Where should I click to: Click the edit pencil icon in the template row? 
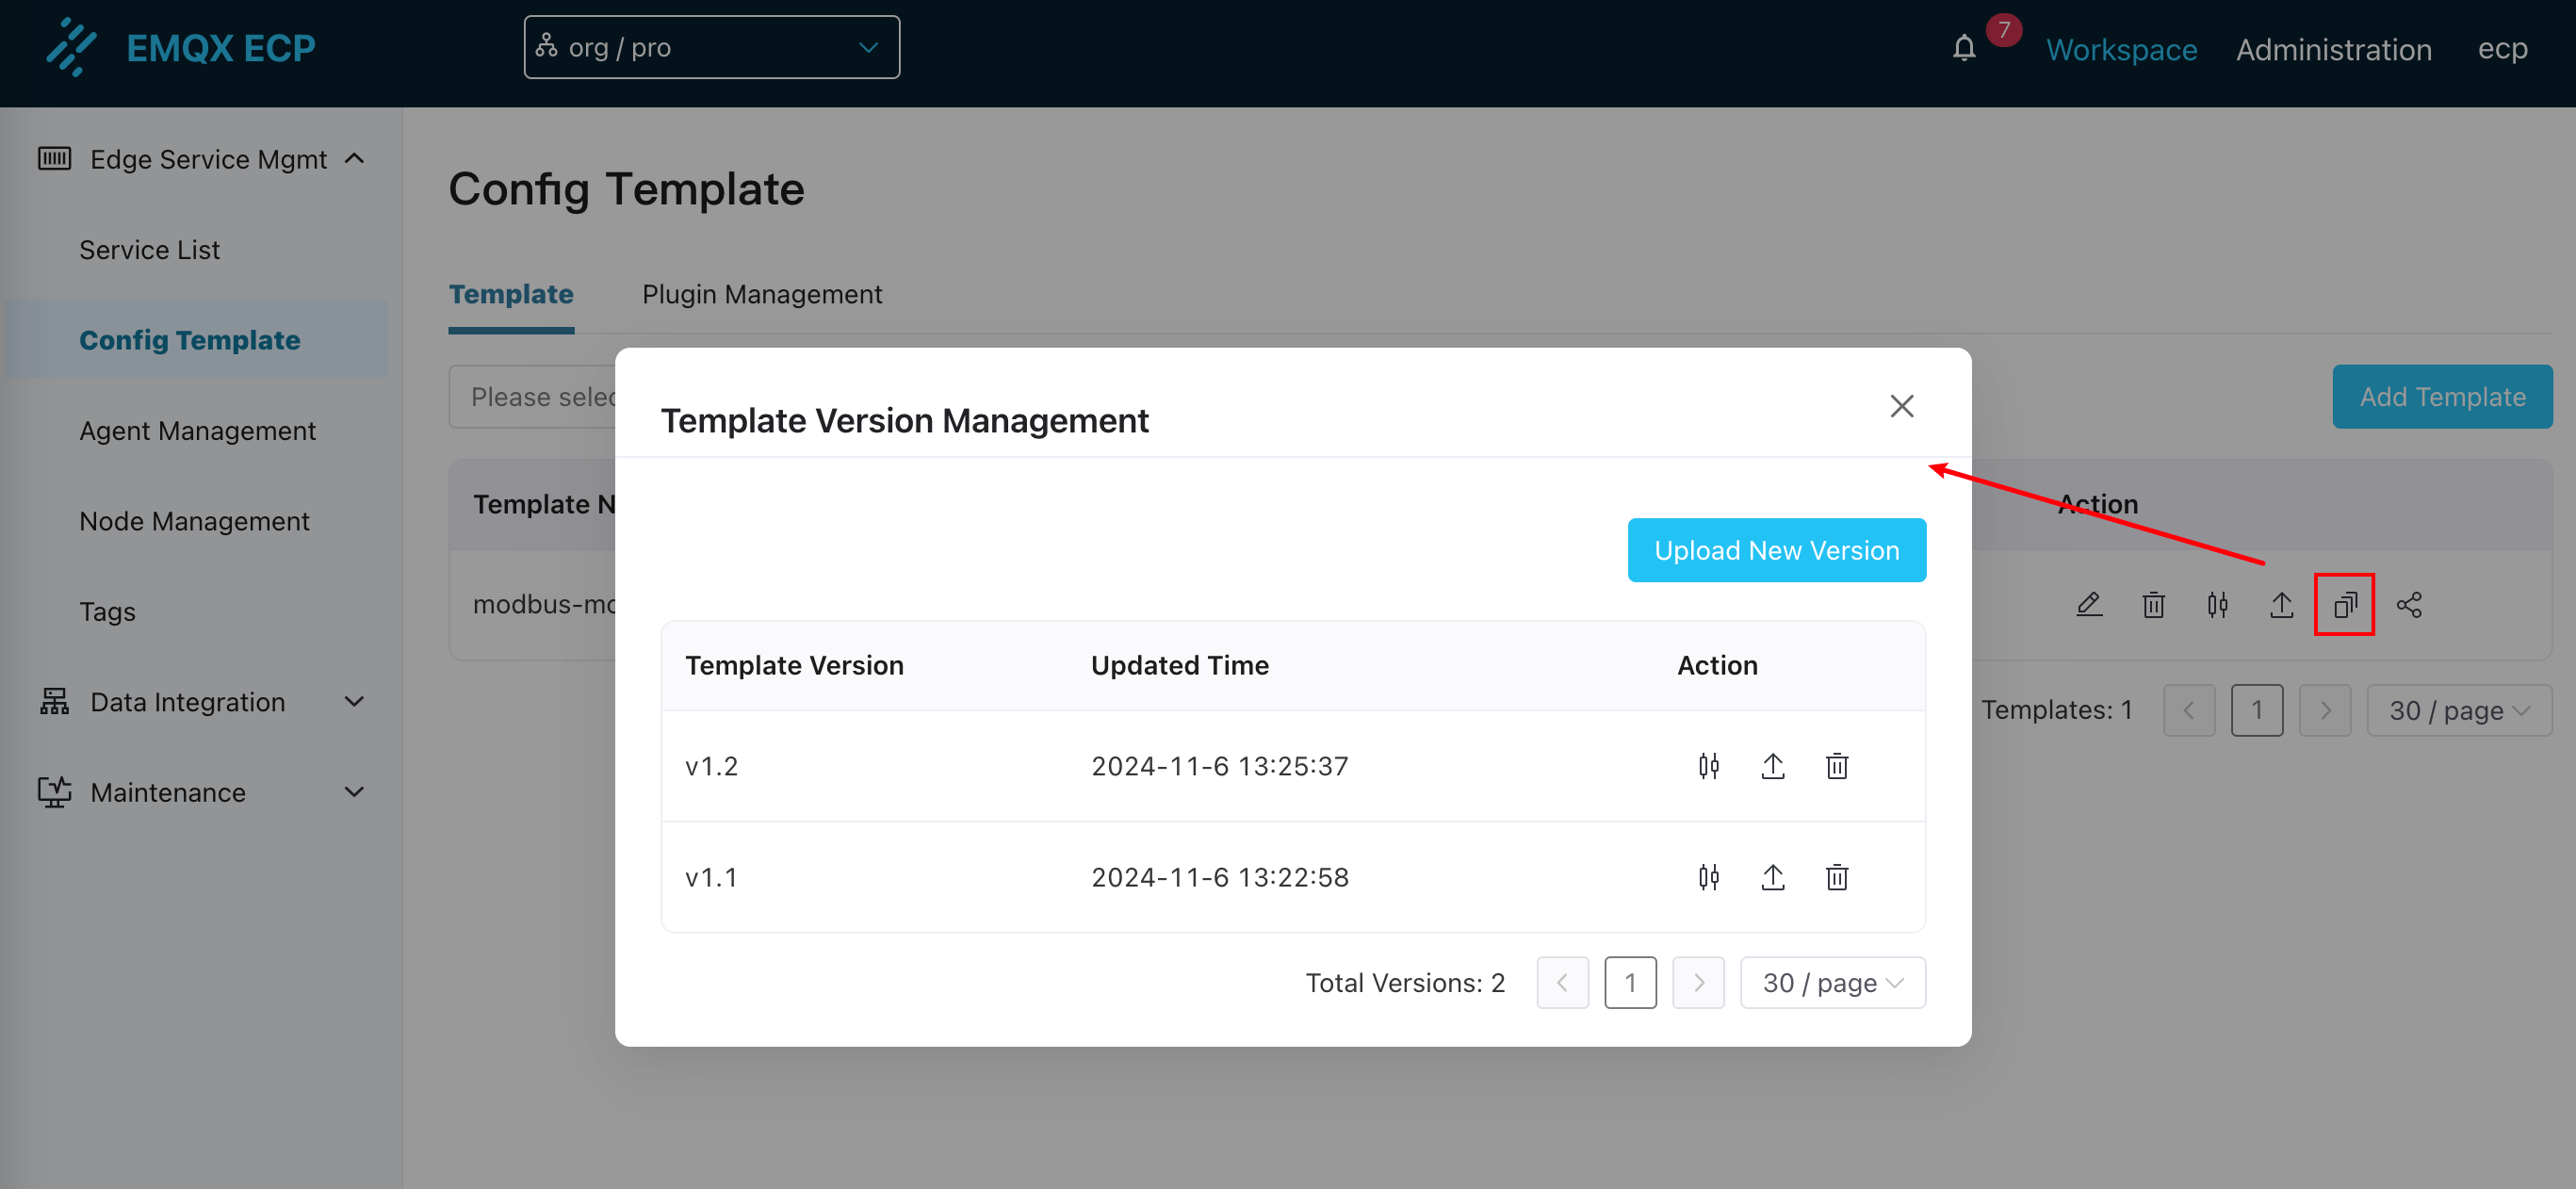tap(2088, 604)
